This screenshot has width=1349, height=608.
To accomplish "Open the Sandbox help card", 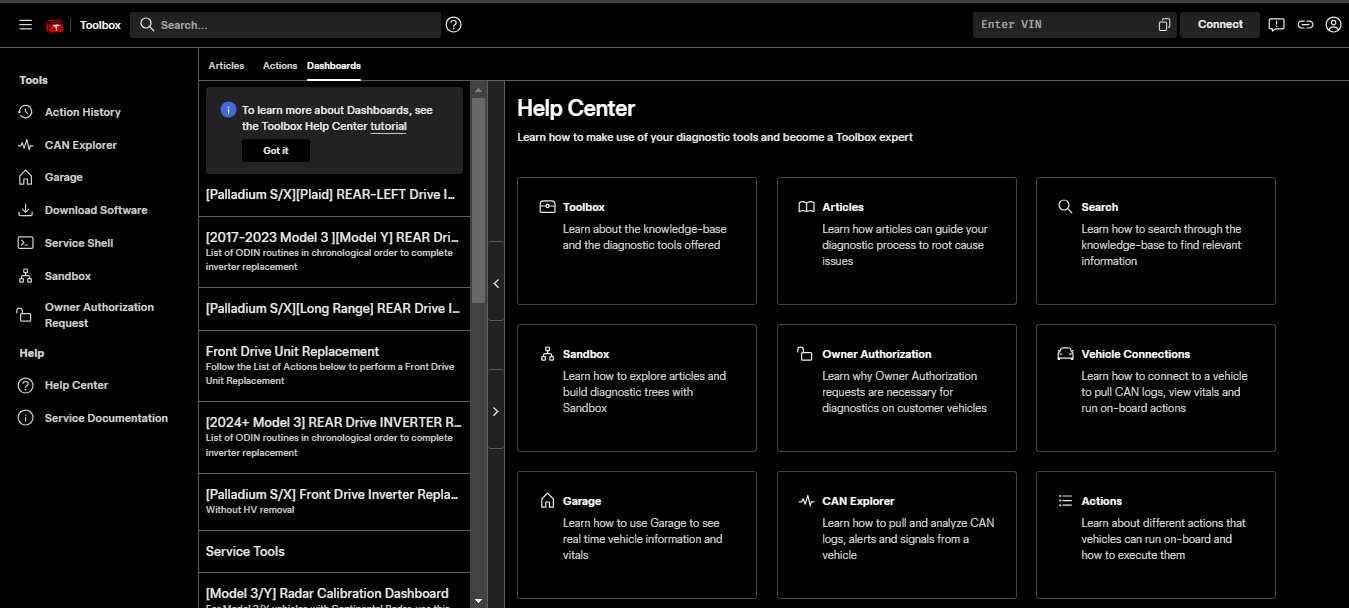I will pos(637,388).
